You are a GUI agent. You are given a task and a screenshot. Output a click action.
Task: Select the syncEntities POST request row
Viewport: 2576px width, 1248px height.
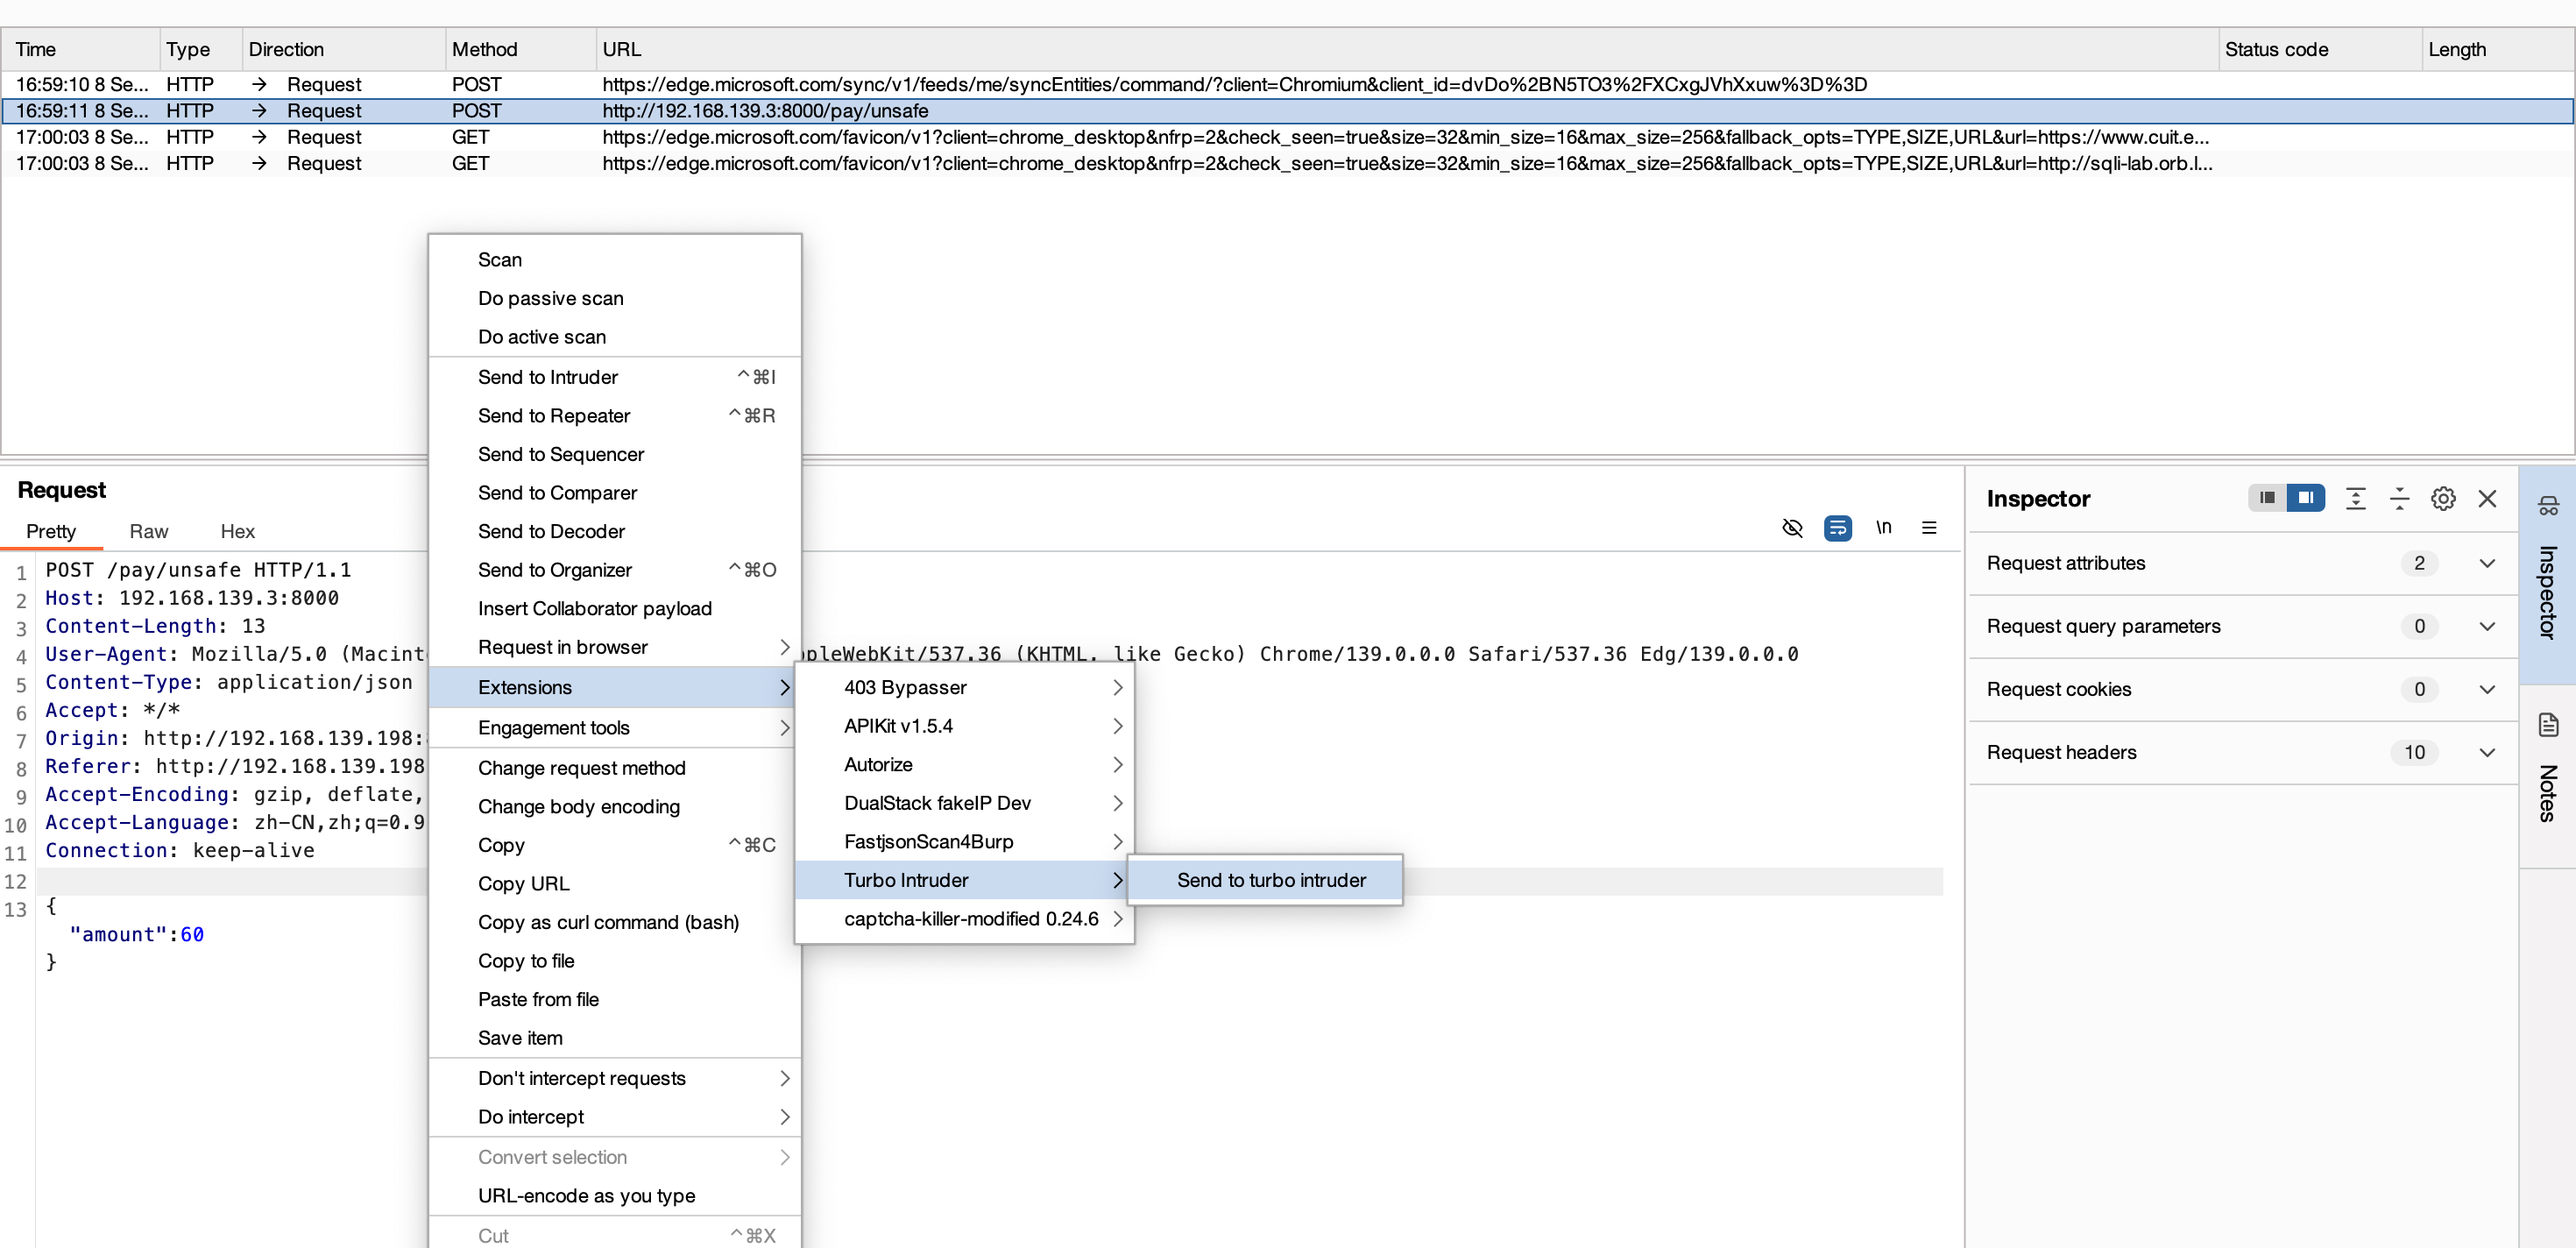pyautogui.click(x=1287, y=84)
